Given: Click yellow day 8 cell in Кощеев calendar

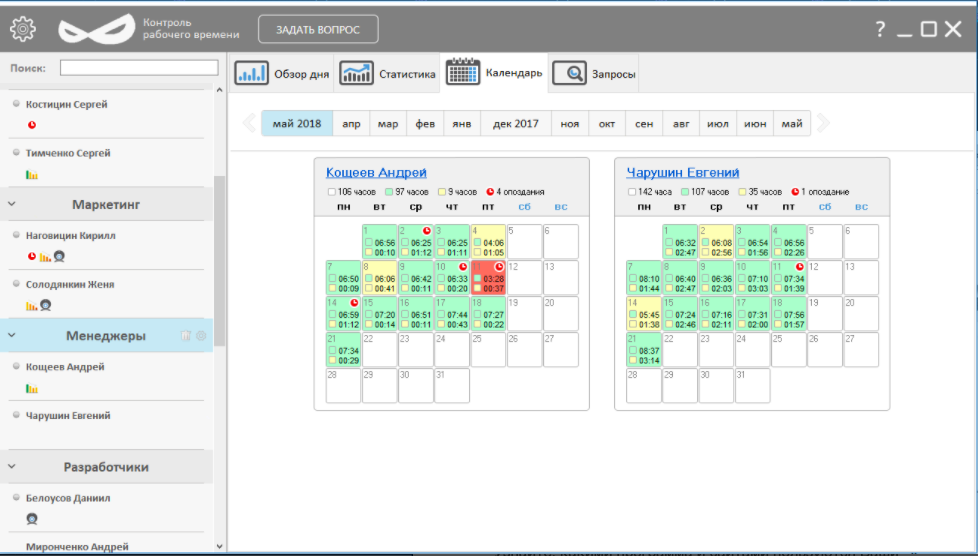Looking at the screenshot, I should 379,278.
